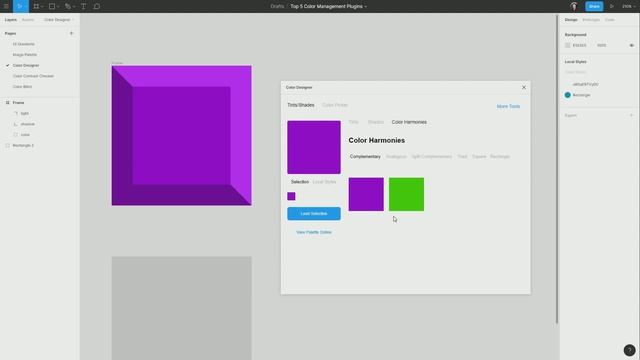
Task: Open the Color Blind page
Action: point(22,87)
